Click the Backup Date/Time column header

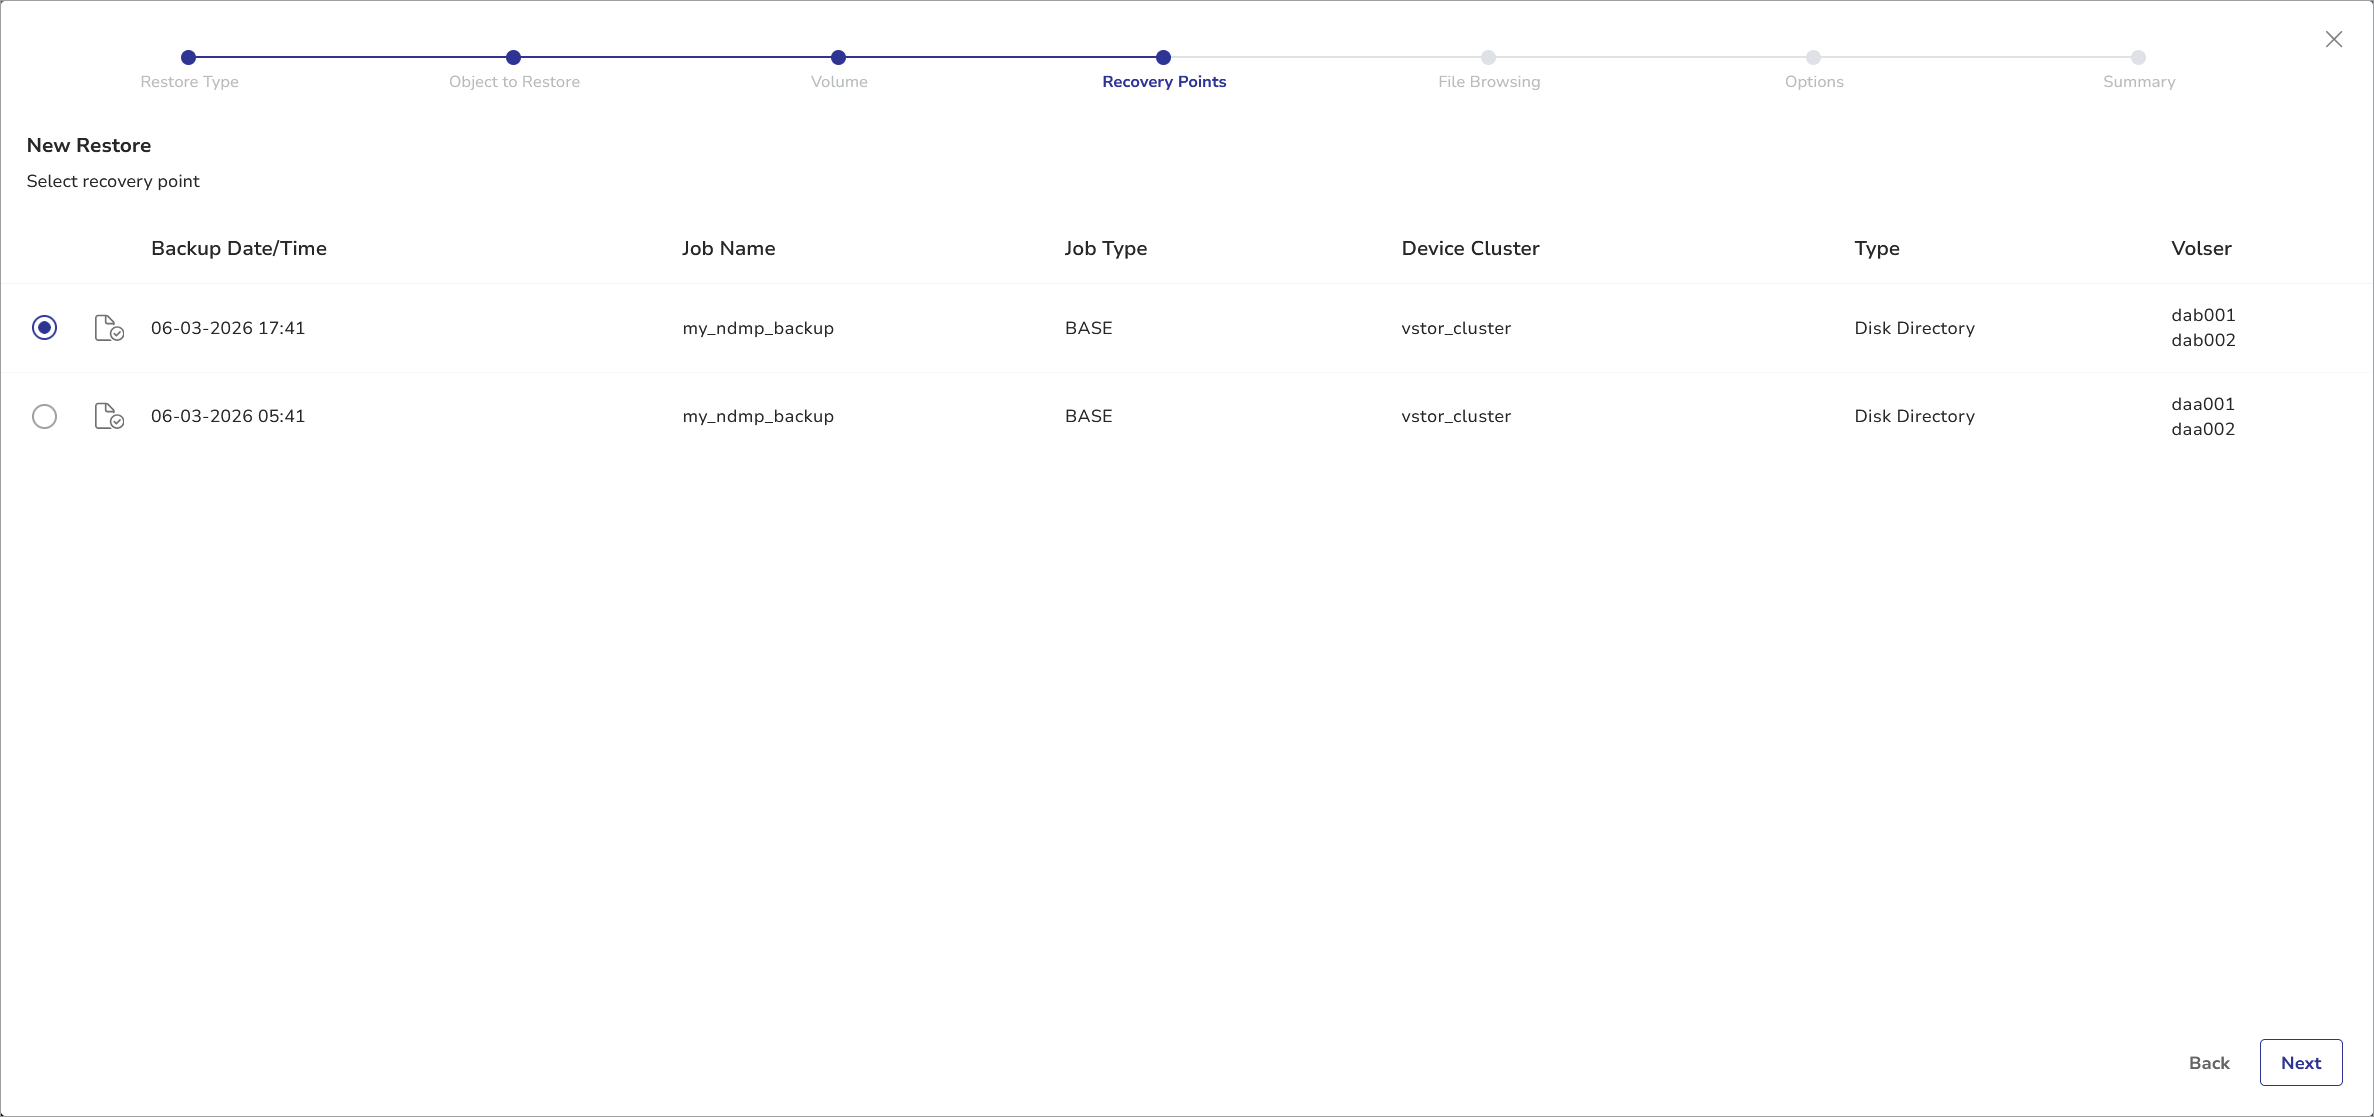238,248
